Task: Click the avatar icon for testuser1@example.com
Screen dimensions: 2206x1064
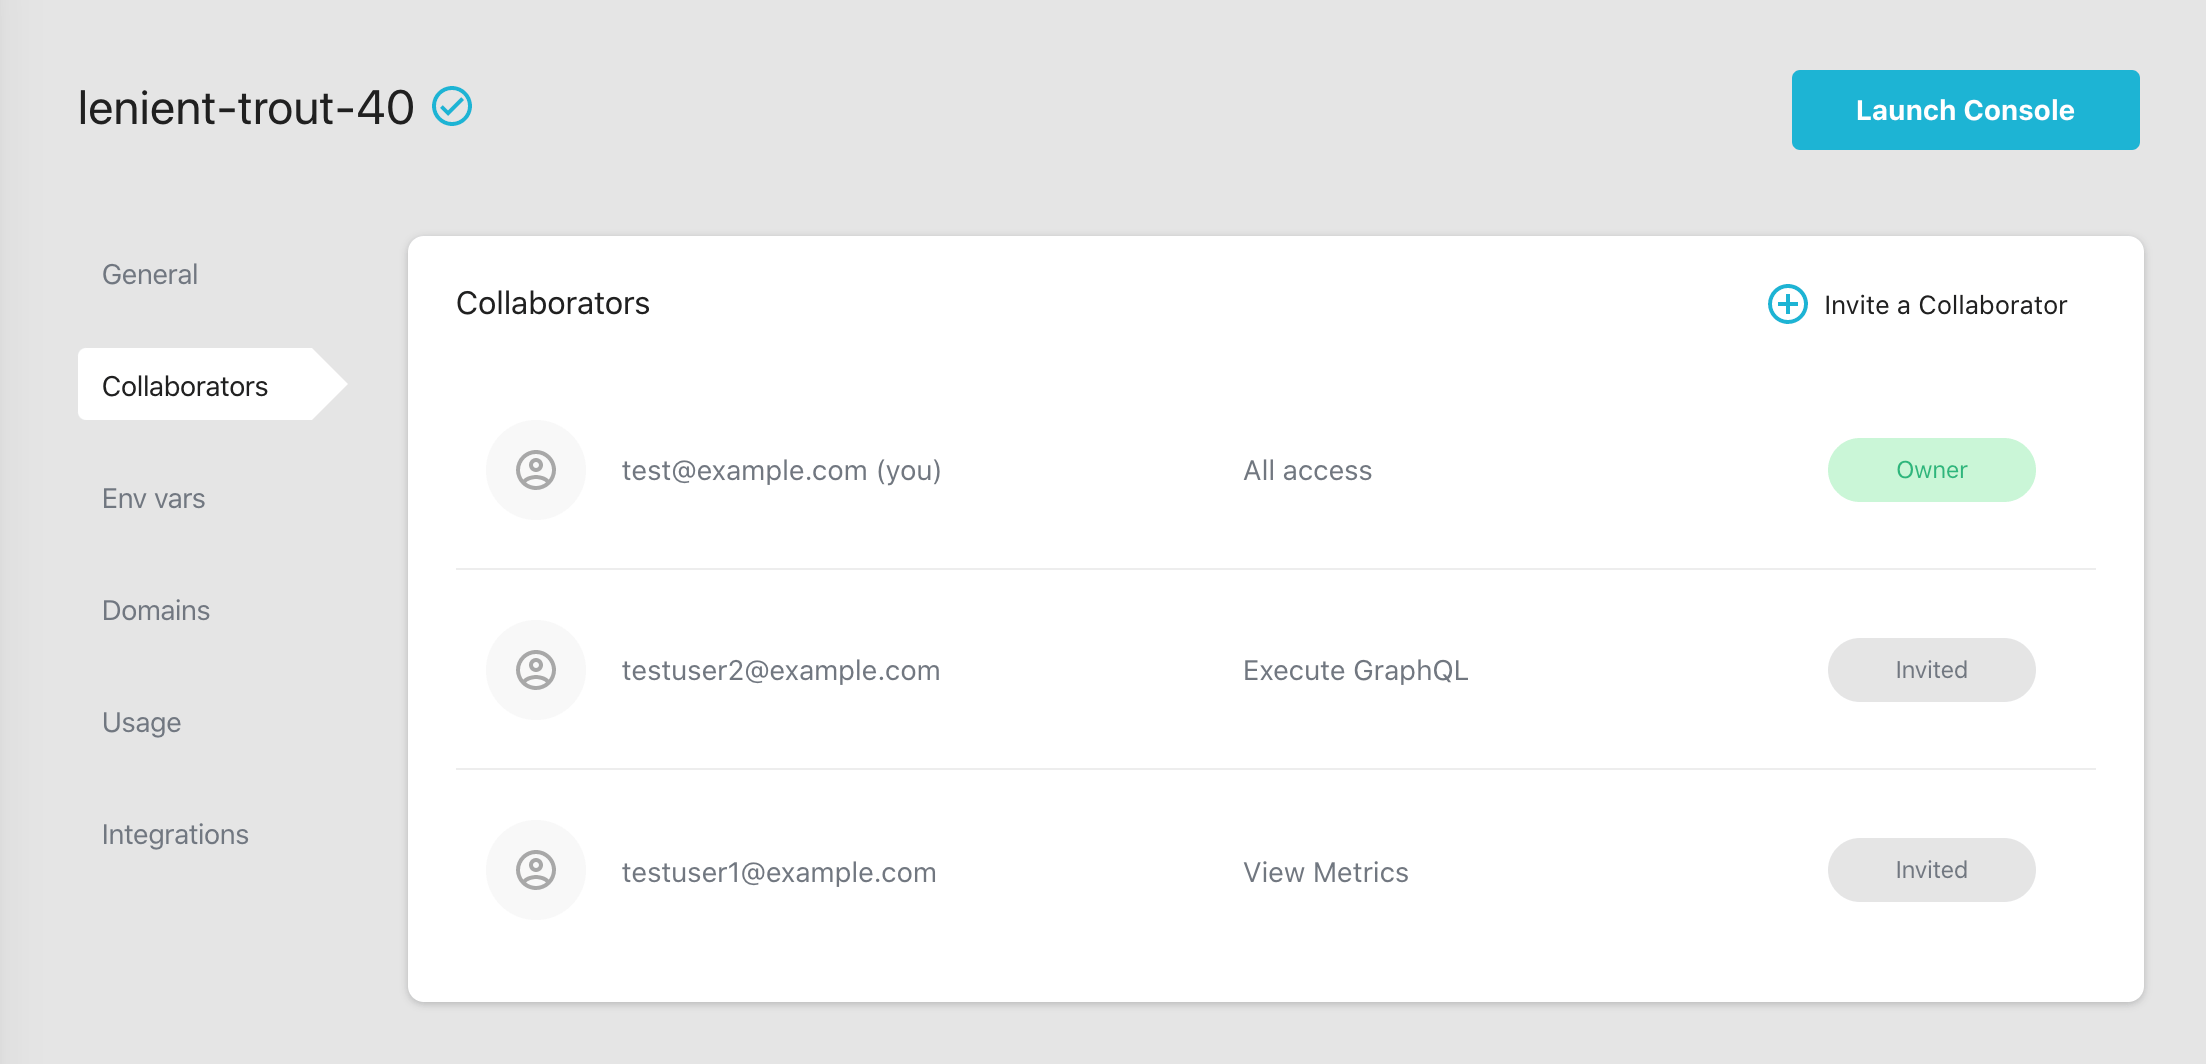Action: click(535, 870)
